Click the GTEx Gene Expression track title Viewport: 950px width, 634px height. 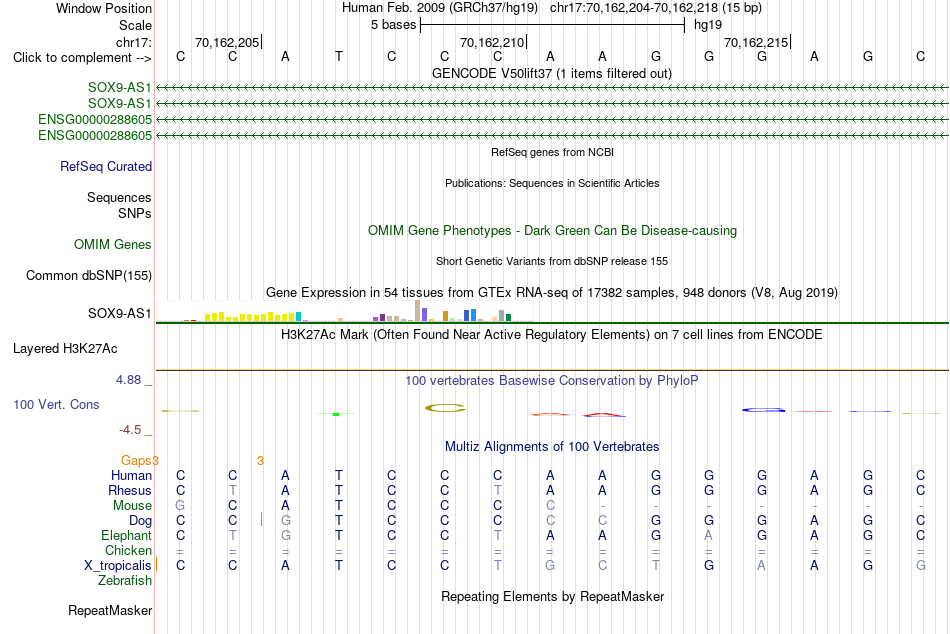tap(552, 293)
